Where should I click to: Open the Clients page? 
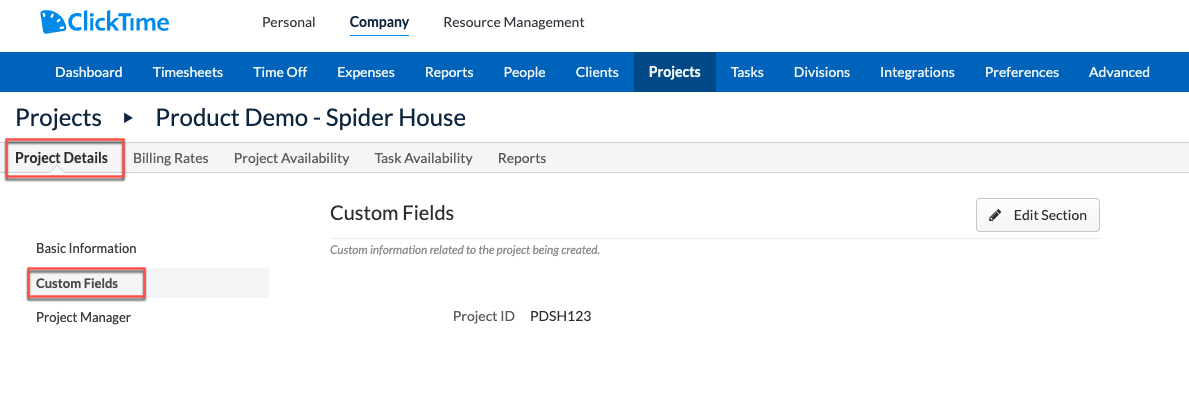click(597, 72)
